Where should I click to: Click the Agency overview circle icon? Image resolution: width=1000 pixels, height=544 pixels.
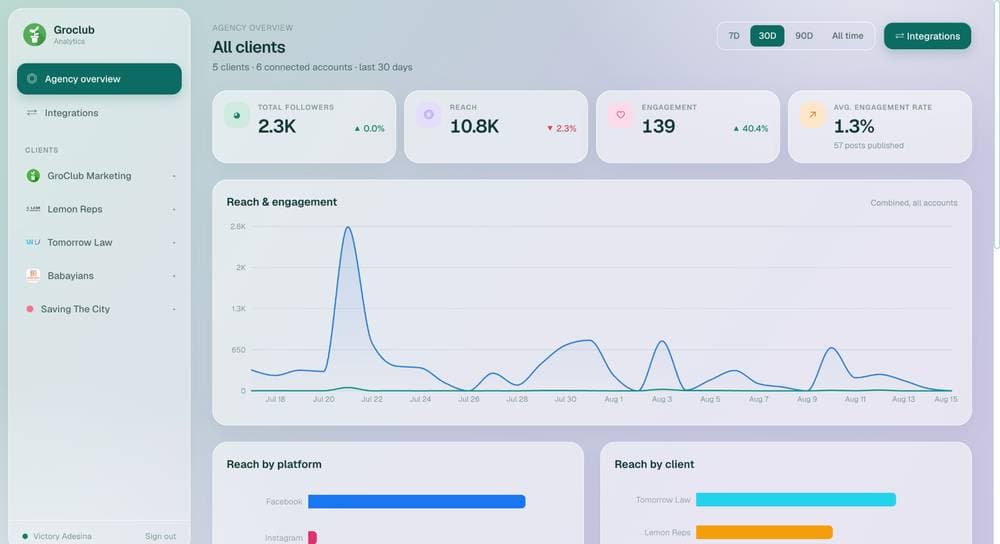[x=32, y=78]
